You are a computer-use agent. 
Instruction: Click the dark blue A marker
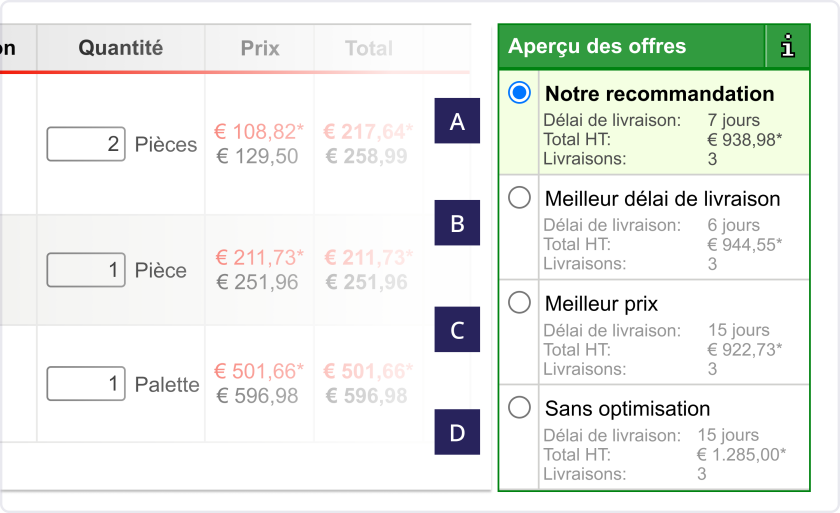(x=457, y=121)
